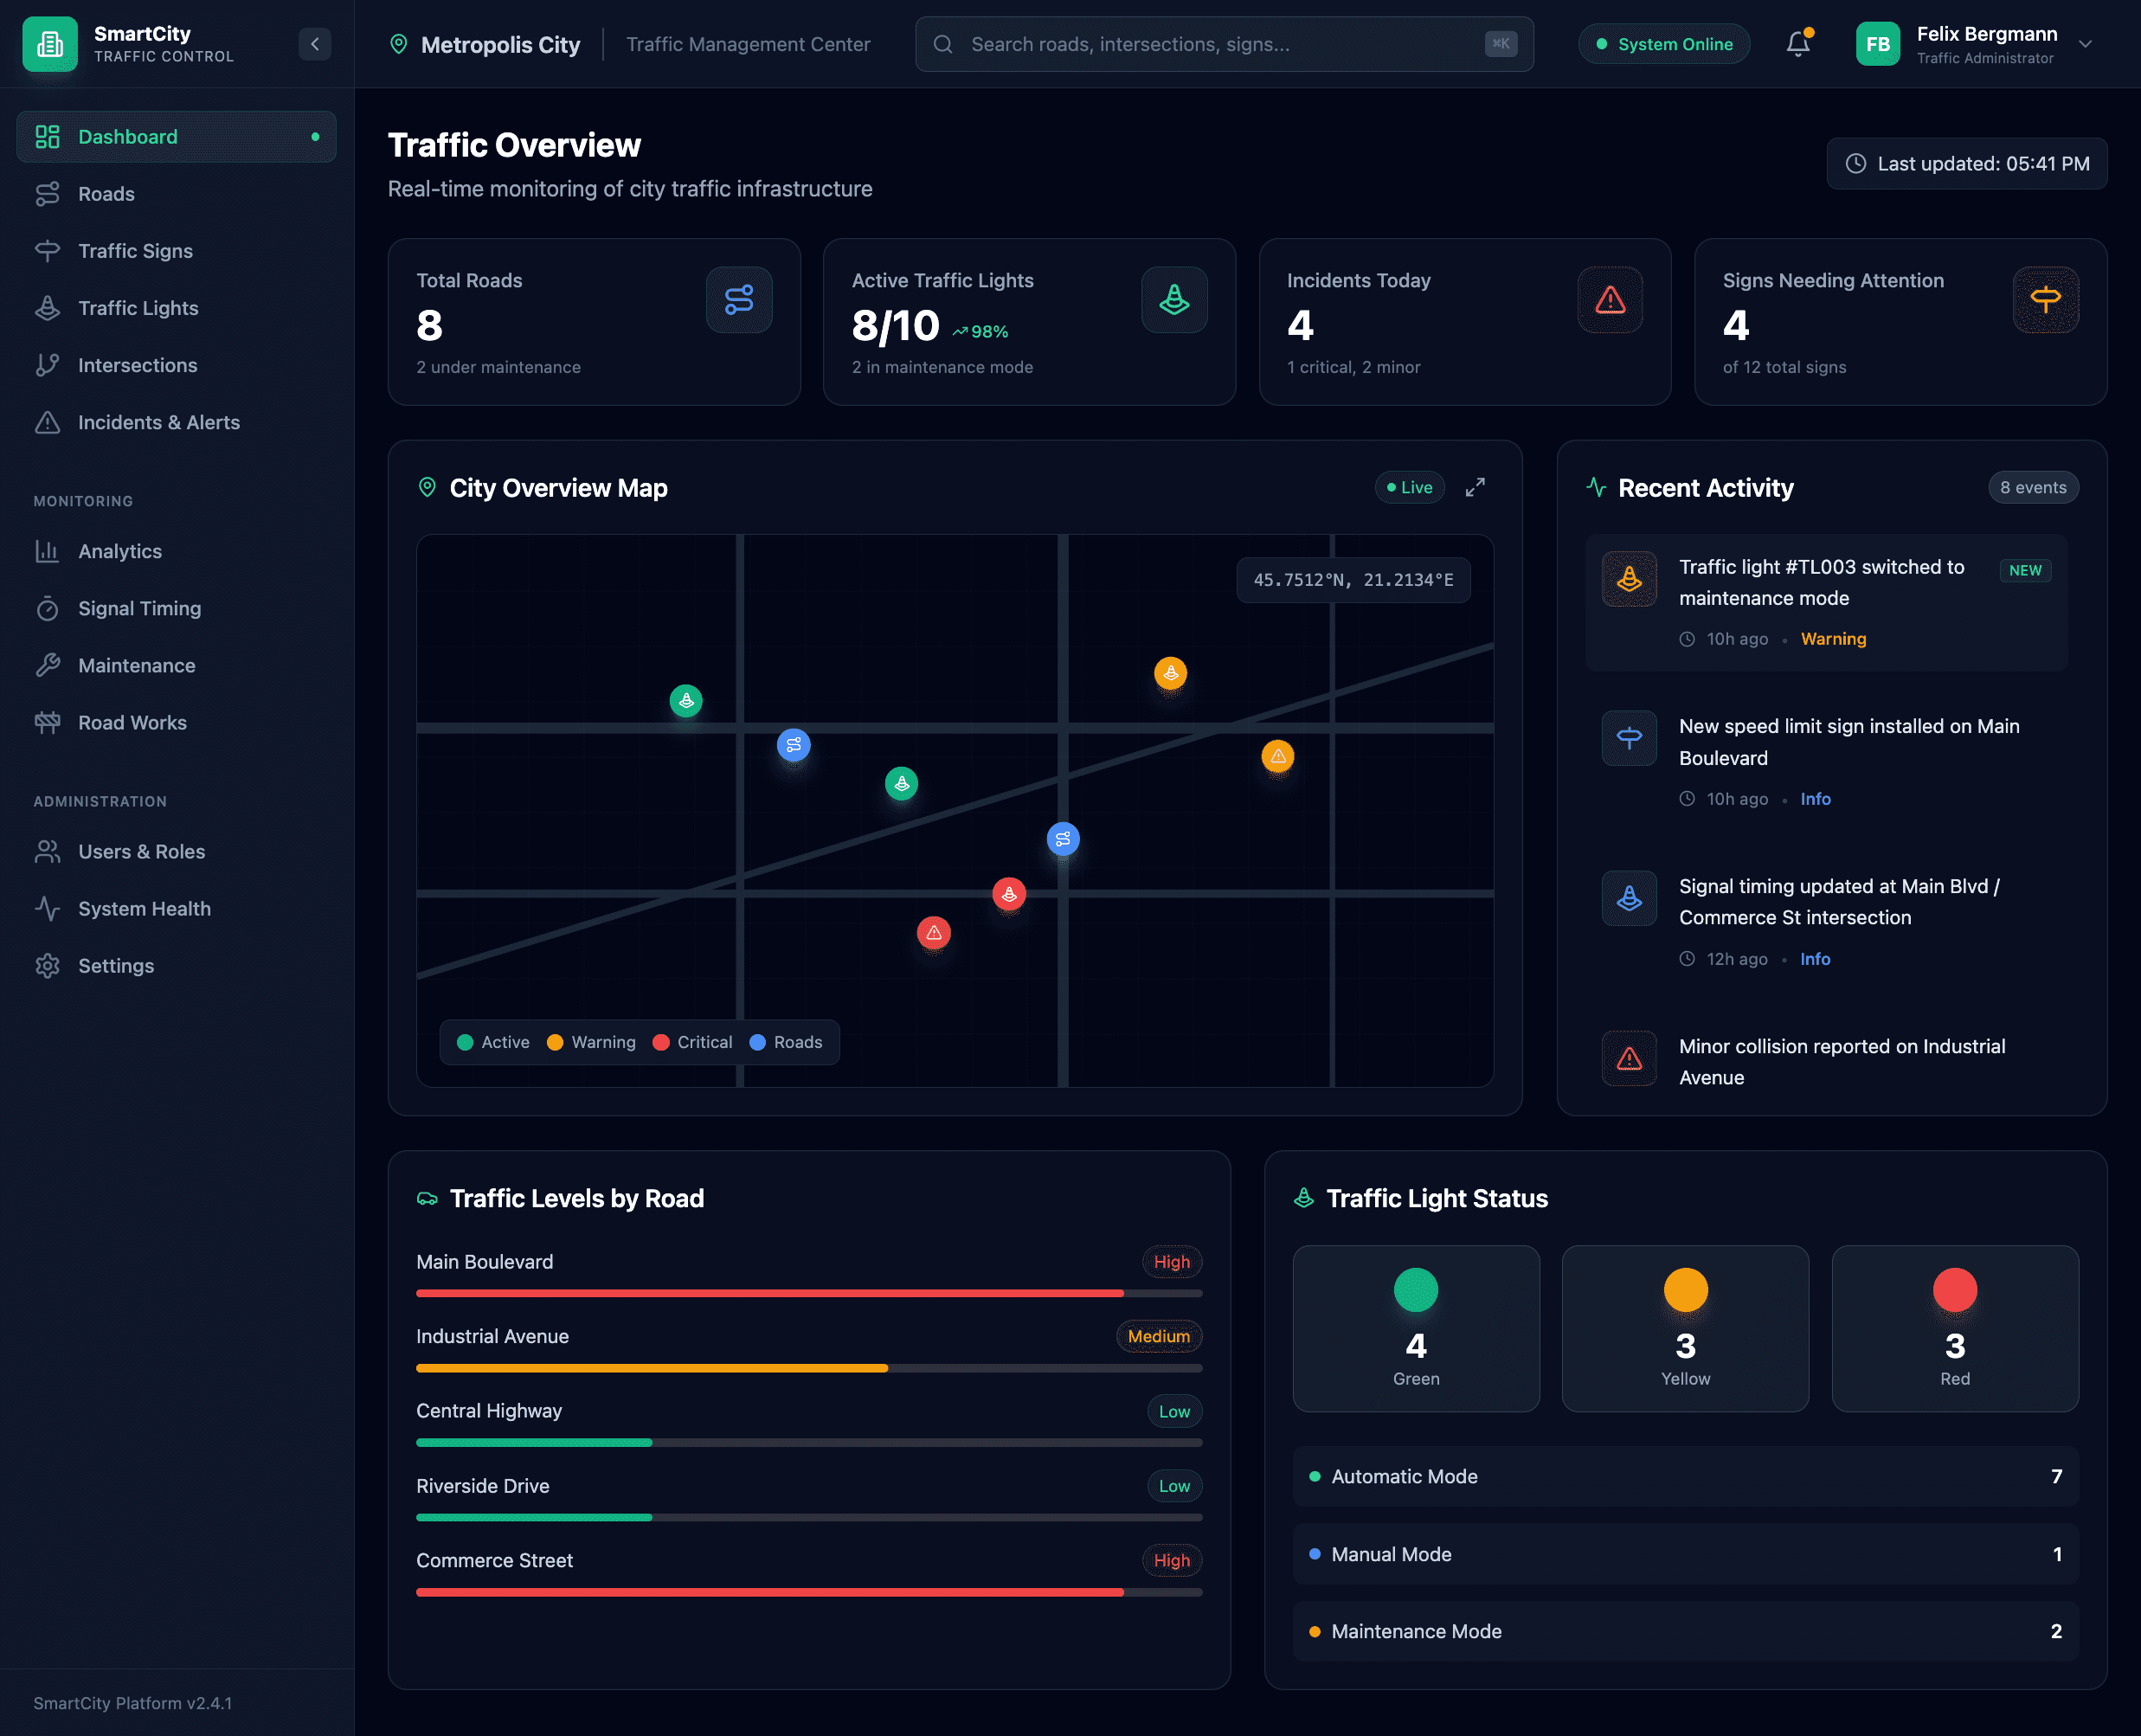Open Incidents & Alerts panel
The image size is (2141, 1736).
[x=159, y=422]
